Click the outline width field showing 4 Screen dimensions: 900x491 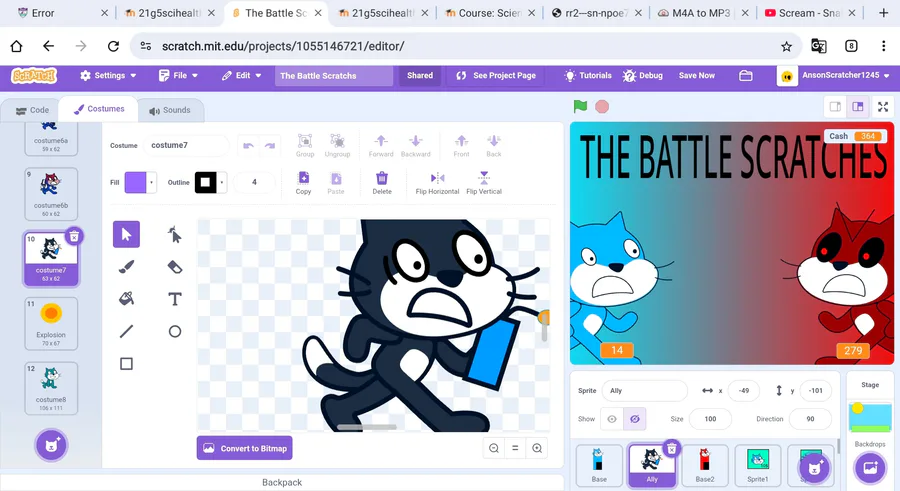point(254,182)
